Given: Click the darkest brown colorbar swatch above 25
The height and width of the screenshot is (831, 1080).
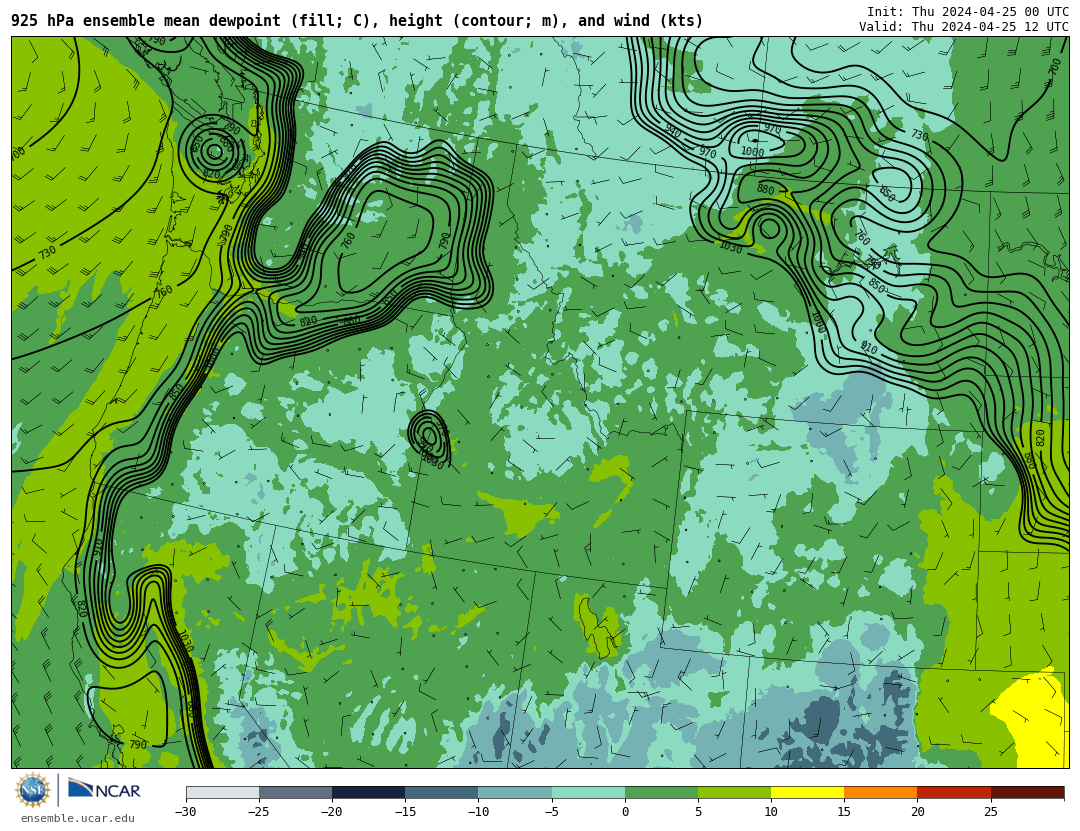Looking at the screenshot, I should click(x=1027, y=792).
